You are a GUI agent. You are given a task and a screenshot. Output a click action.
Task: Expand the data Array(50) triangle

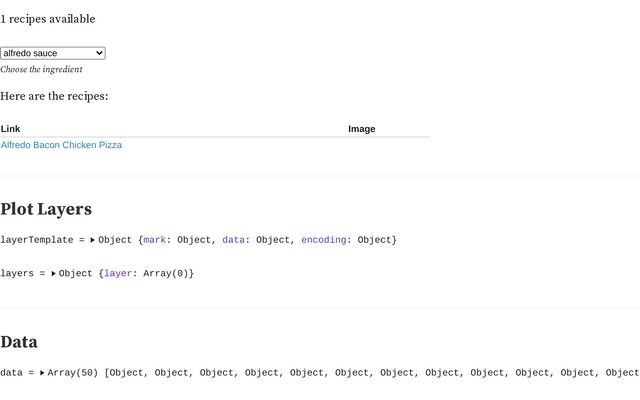[x=42, y=373]
